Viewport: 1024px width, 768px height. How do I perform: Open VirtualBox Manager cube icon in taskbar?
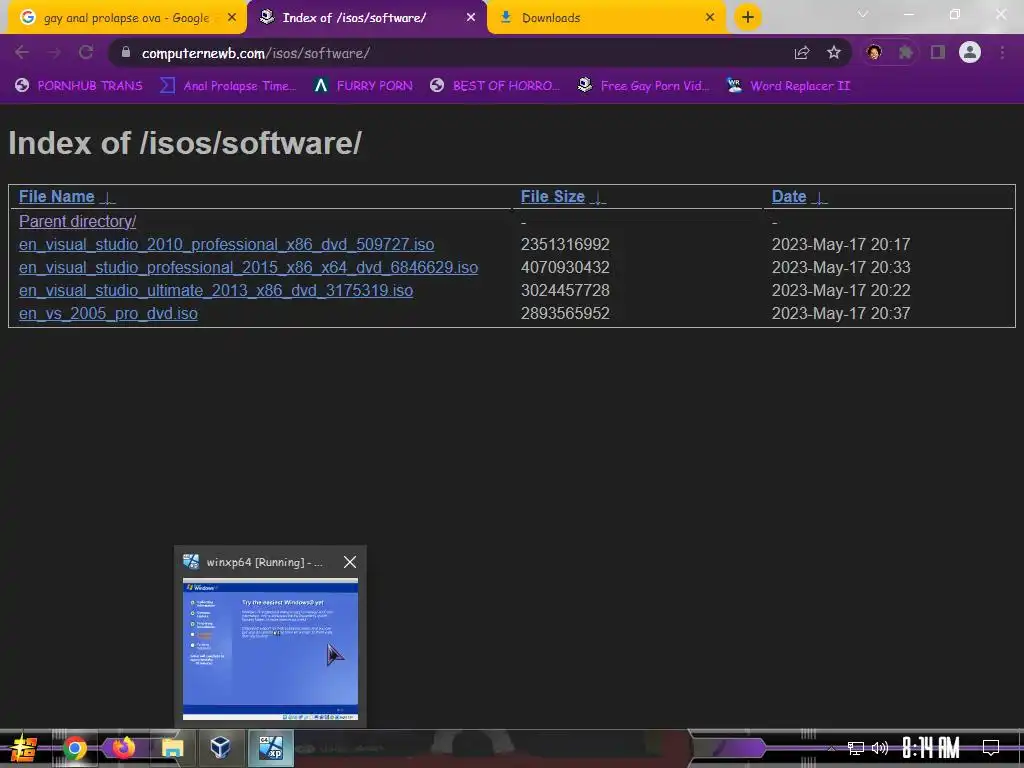221,746
